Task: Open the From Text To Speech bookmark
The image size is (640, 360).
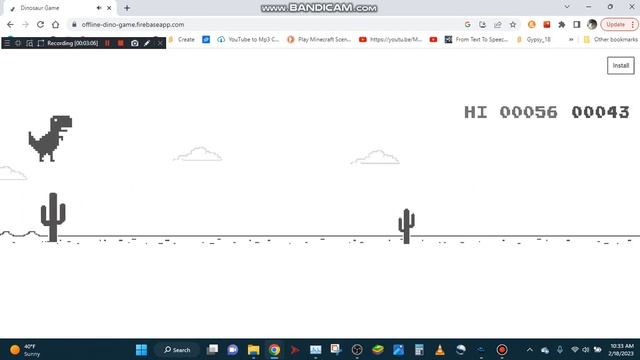Action: [476, 40]
